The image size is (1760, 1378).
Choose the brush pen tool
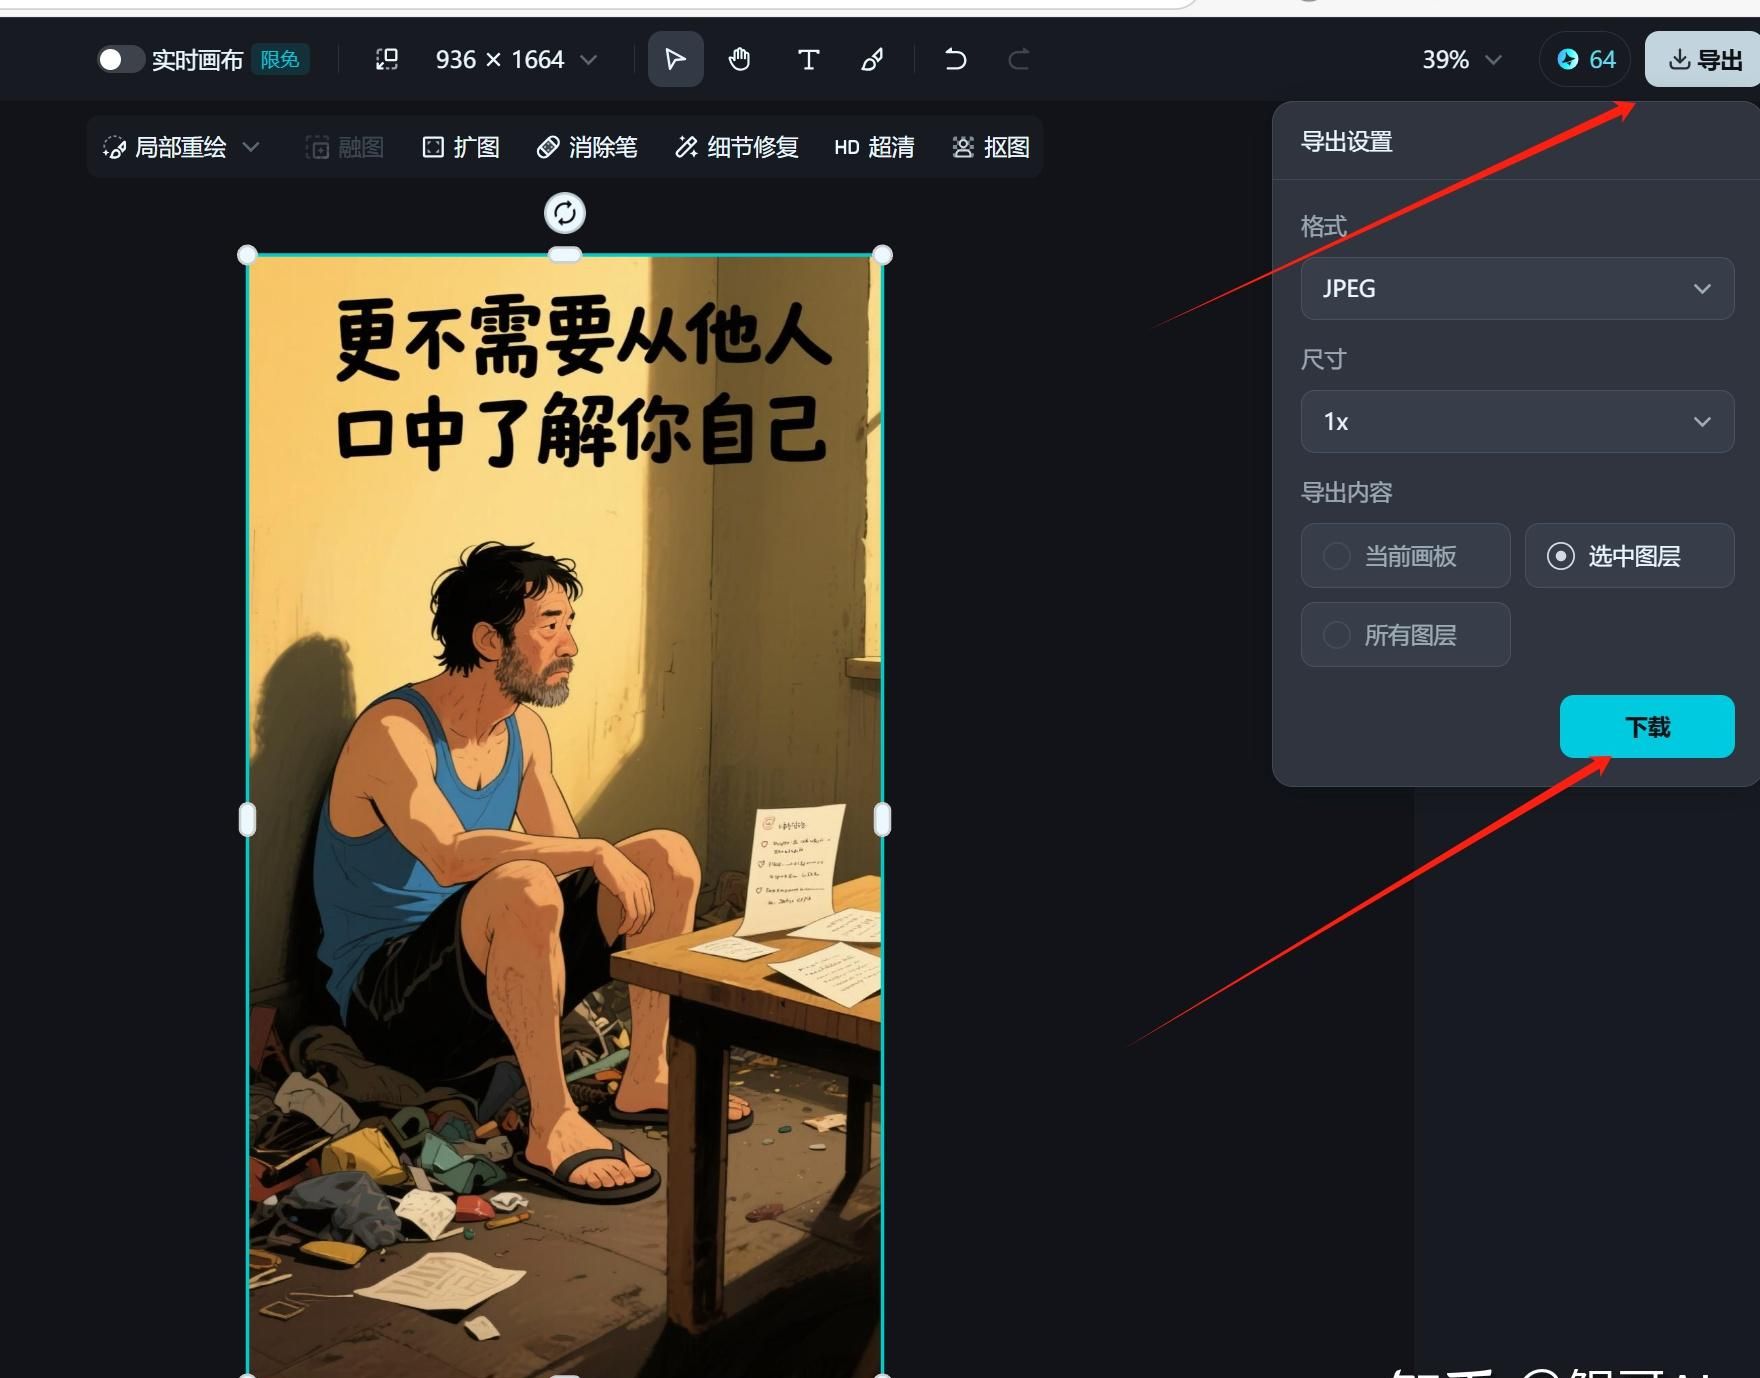872,60
